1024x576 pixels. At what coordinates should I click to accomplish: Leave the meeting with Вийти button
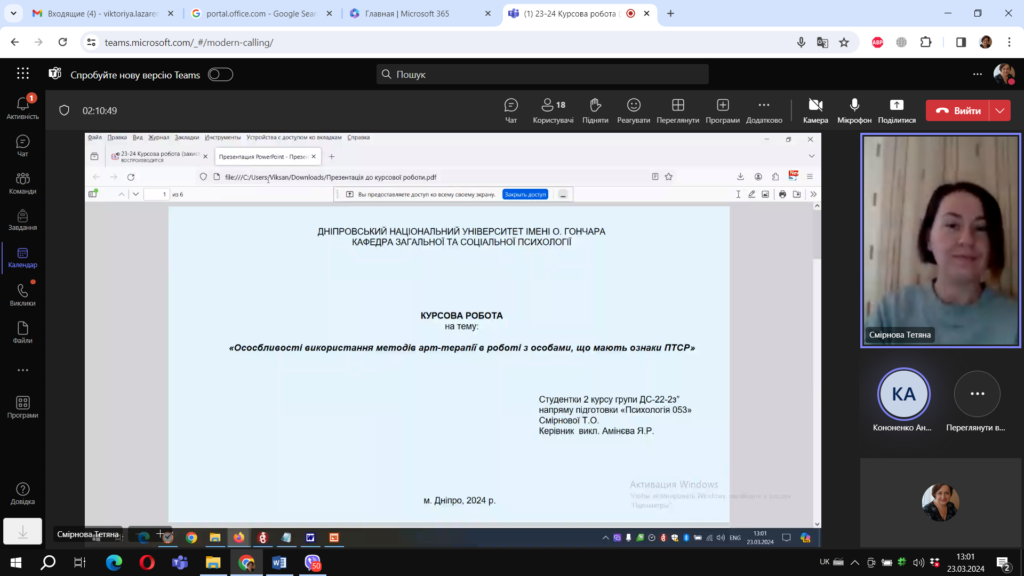tap(958, 110)
